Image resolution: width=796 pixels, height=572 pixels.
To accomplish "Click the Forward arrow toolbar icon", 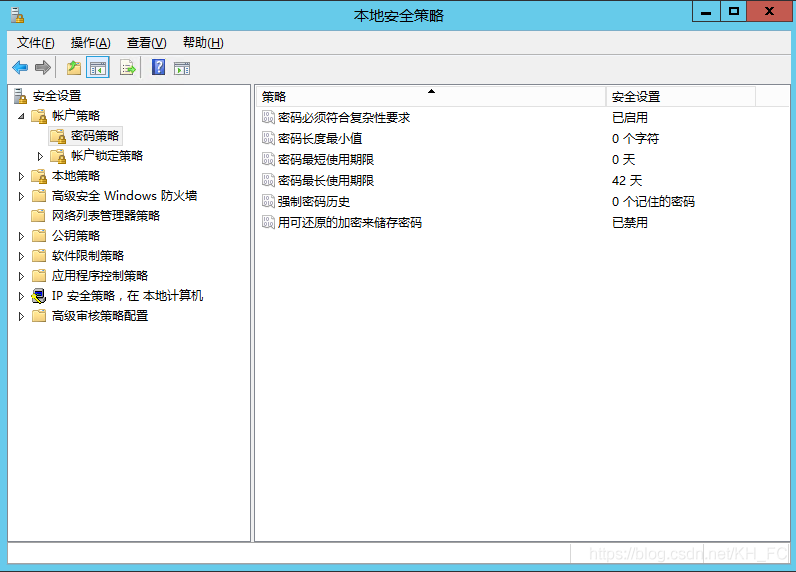I will (x=43, y=68).
